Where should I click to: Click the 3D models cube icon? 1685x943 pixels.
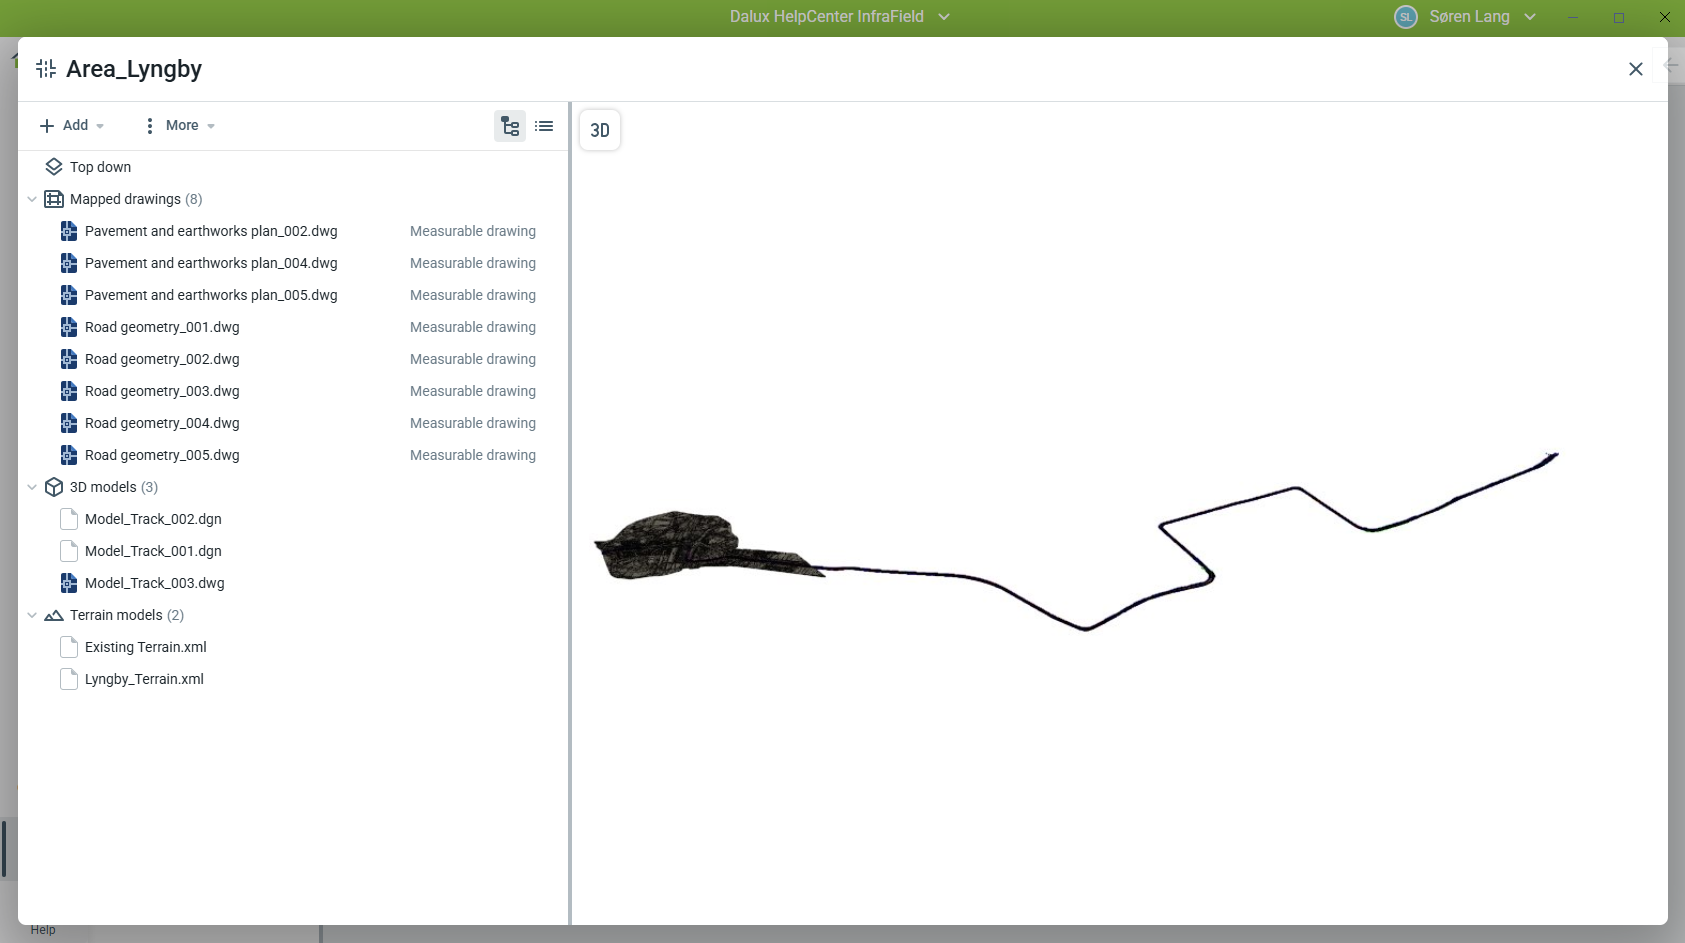[54, 487]
